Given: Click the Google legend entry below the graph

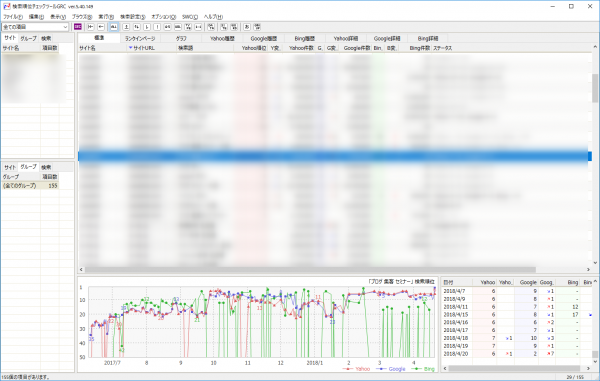Looking at the screenshot, I should click(x=391, y=369).
